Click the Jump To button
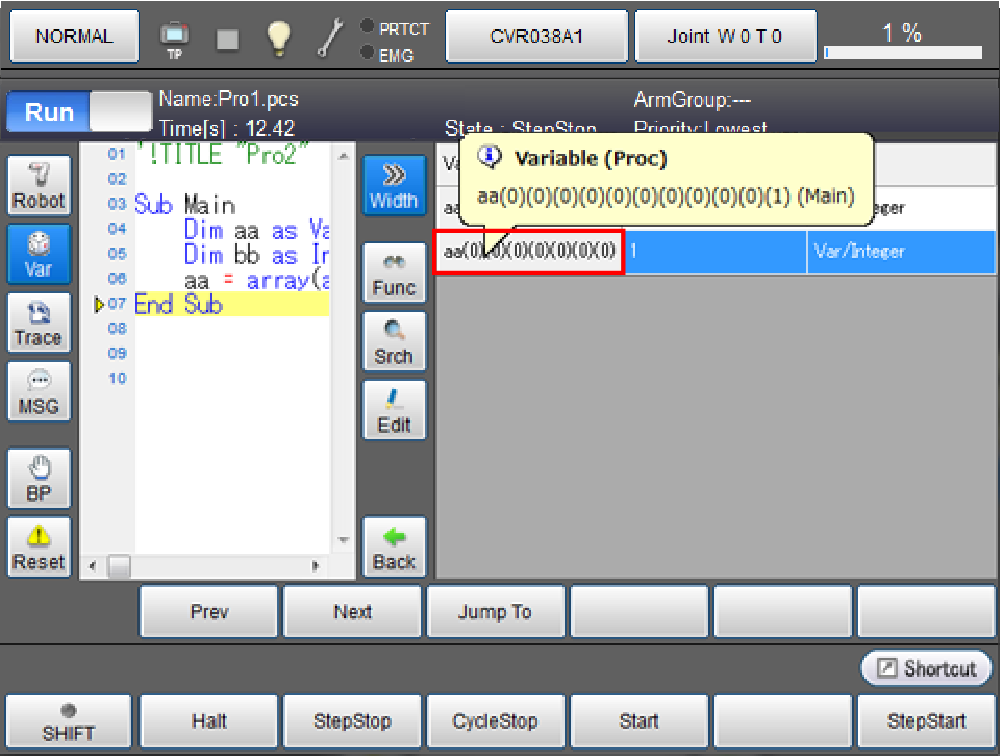This screenshot has width=1000, height=756. point(495,612)
